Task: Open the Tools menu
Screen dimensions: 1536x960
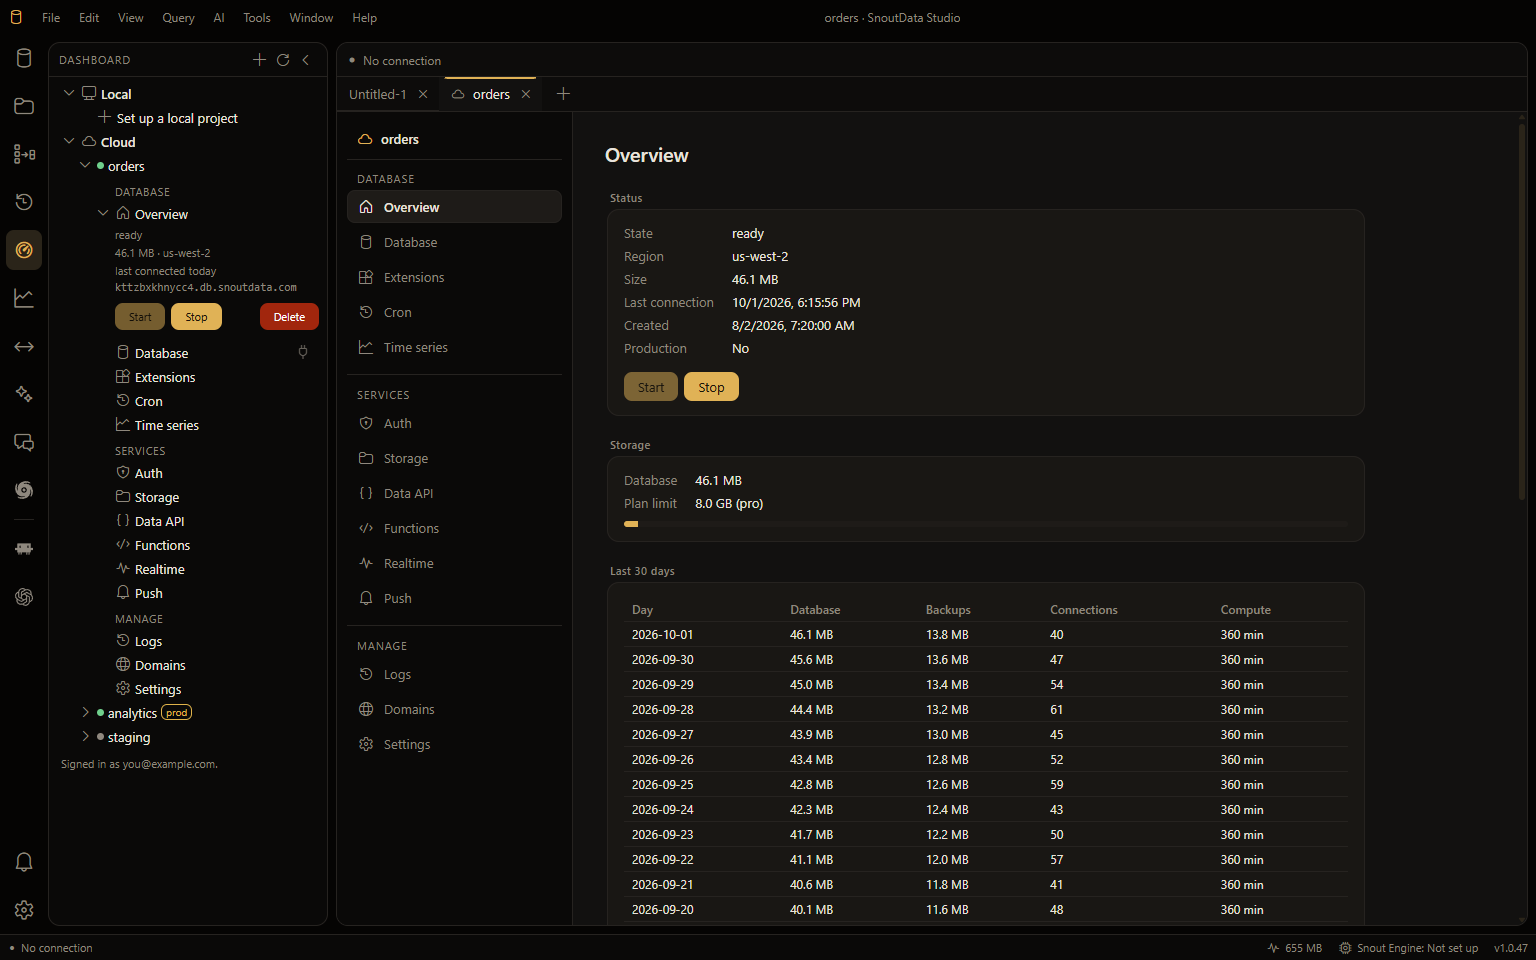Action: [257, 18]
